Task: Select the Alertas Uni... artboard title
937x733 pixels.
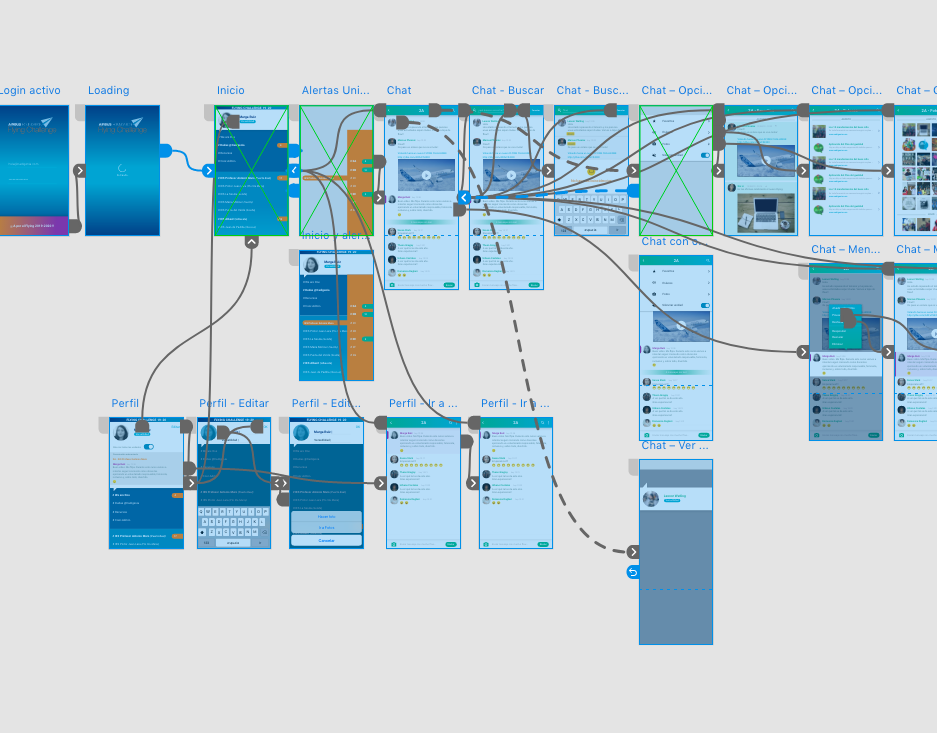Action: click(336, 90)
